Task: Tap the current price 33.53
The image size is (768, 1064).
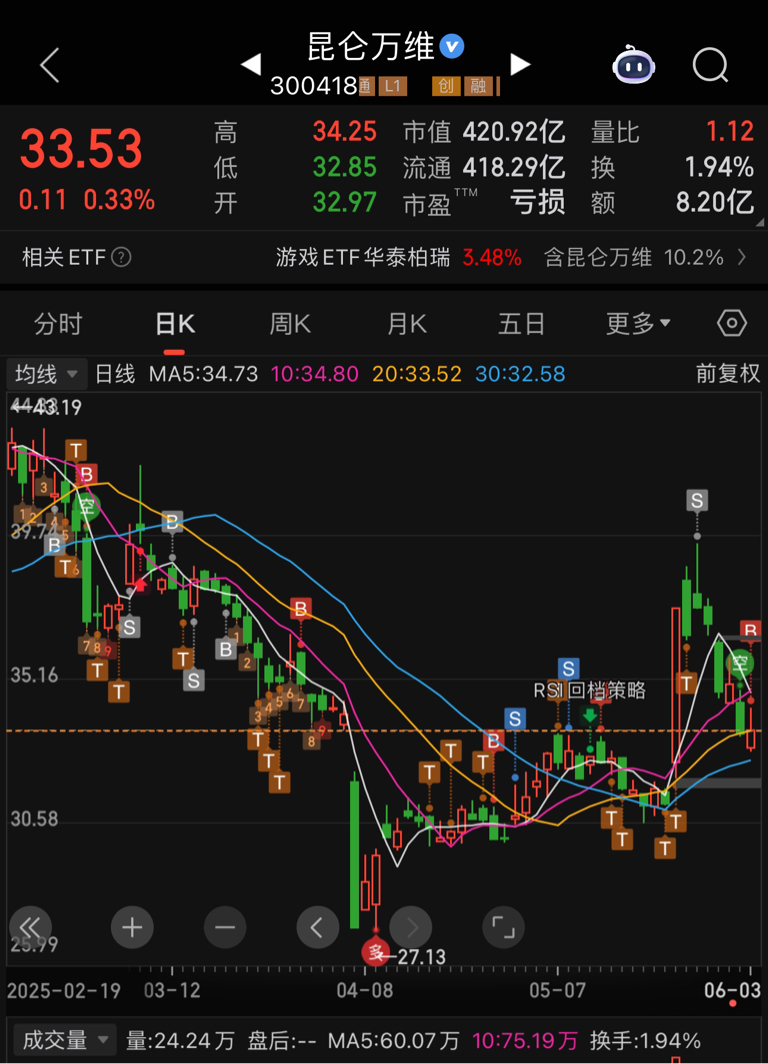Action: 81,149
